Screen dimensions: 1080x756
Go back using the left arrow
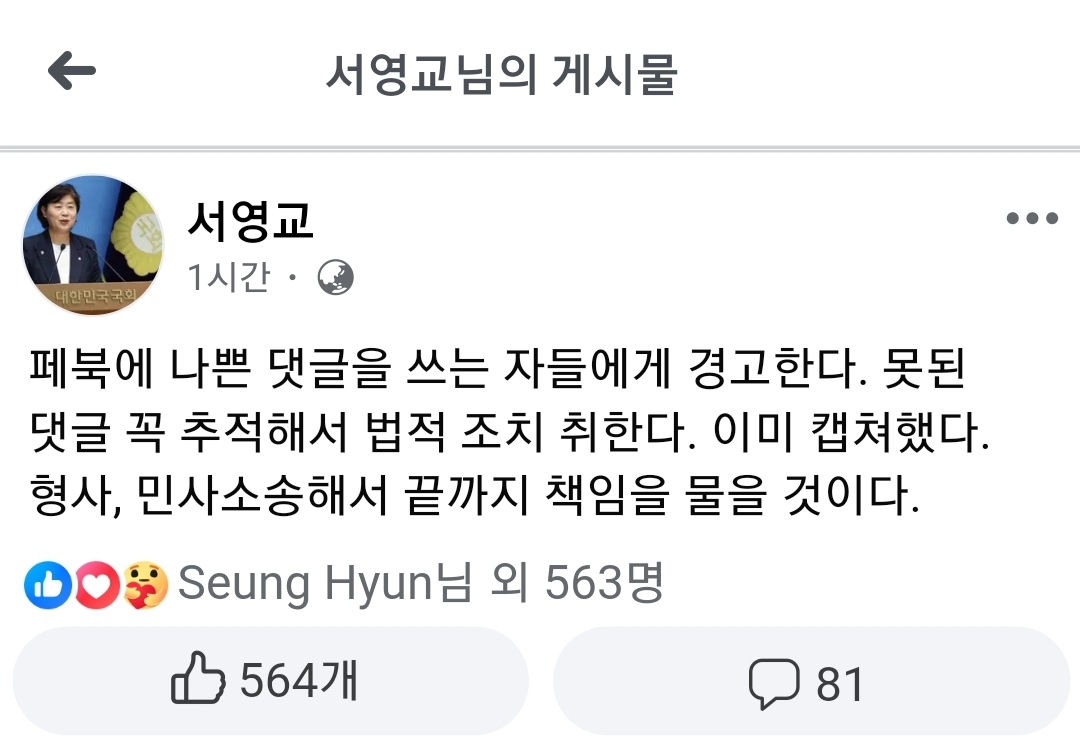click(x=72, y=70)
